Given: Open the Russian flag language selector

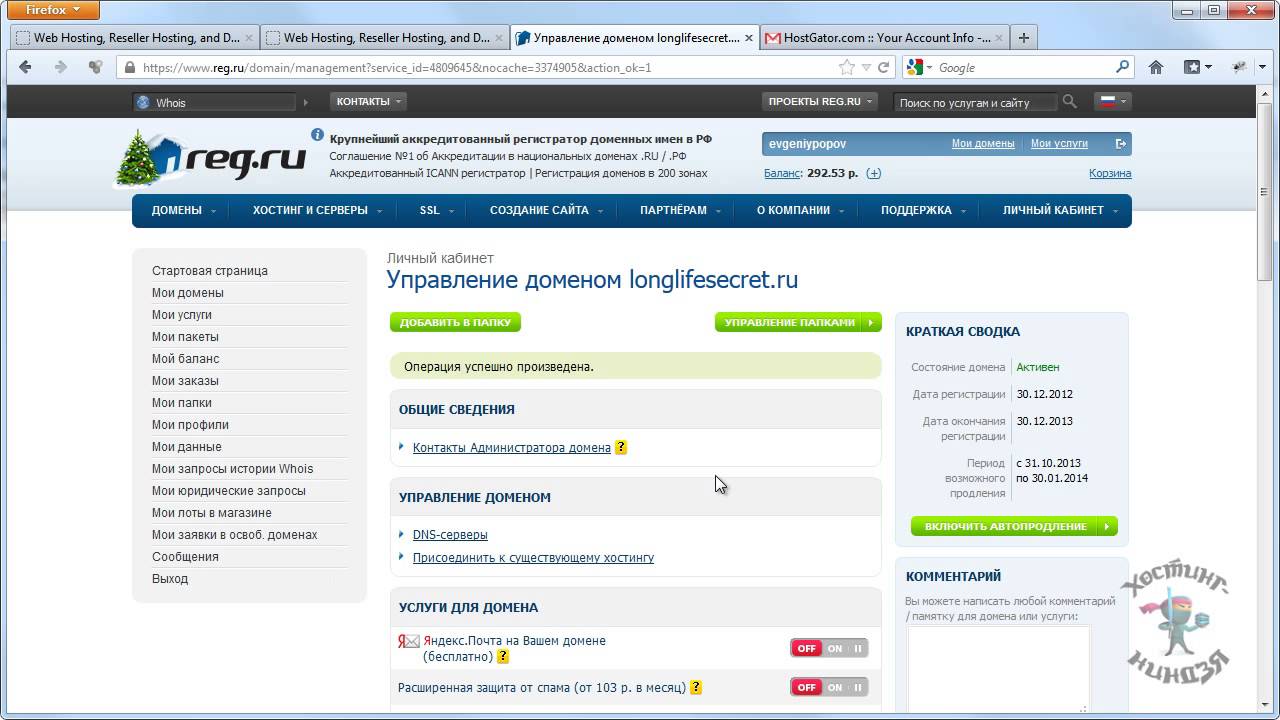Looking at the screenshot, I should click(x=1113, y=101).
